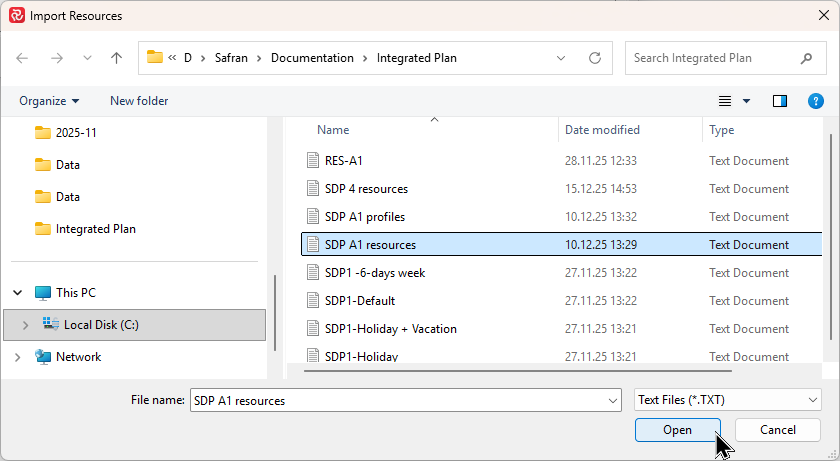Click the Refresh icon in address bar

point(595,58)
